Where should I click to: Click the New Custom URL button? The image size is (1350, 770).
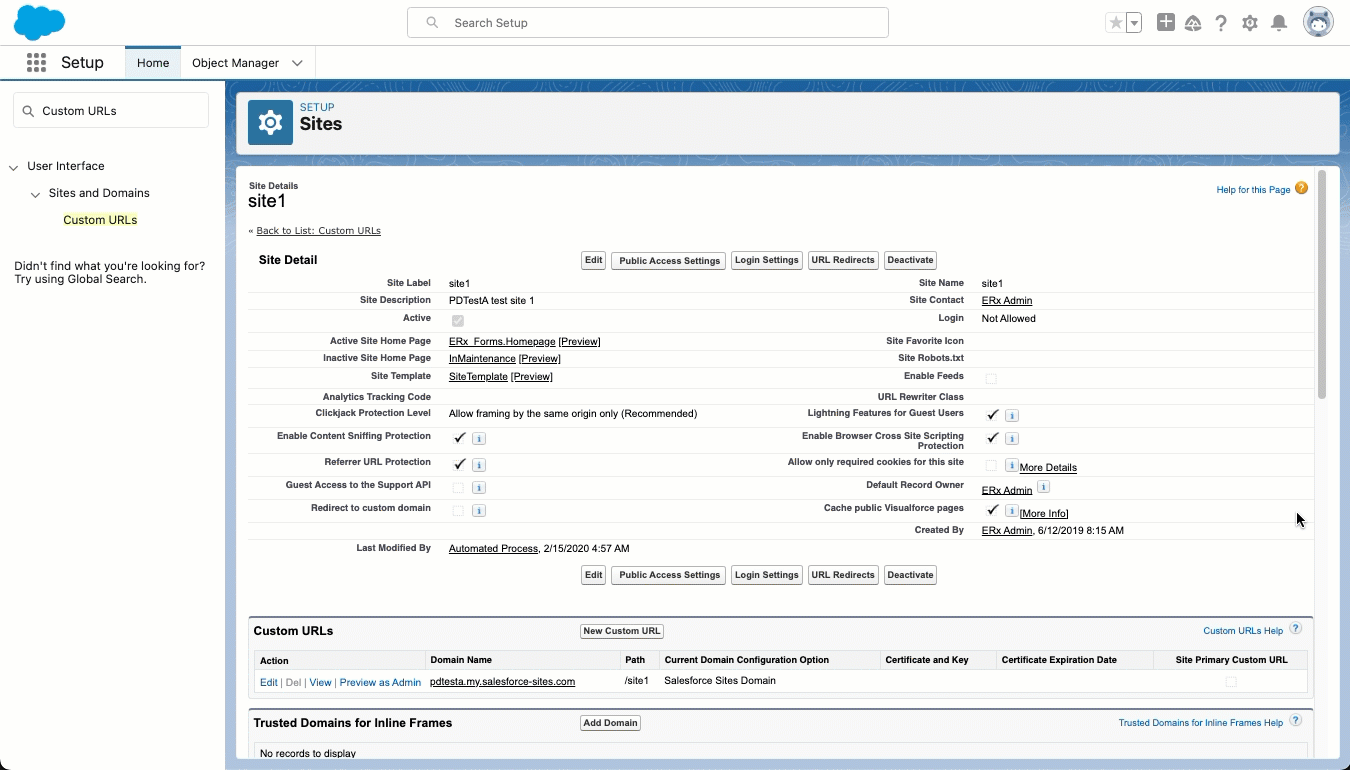coord(622,631)
